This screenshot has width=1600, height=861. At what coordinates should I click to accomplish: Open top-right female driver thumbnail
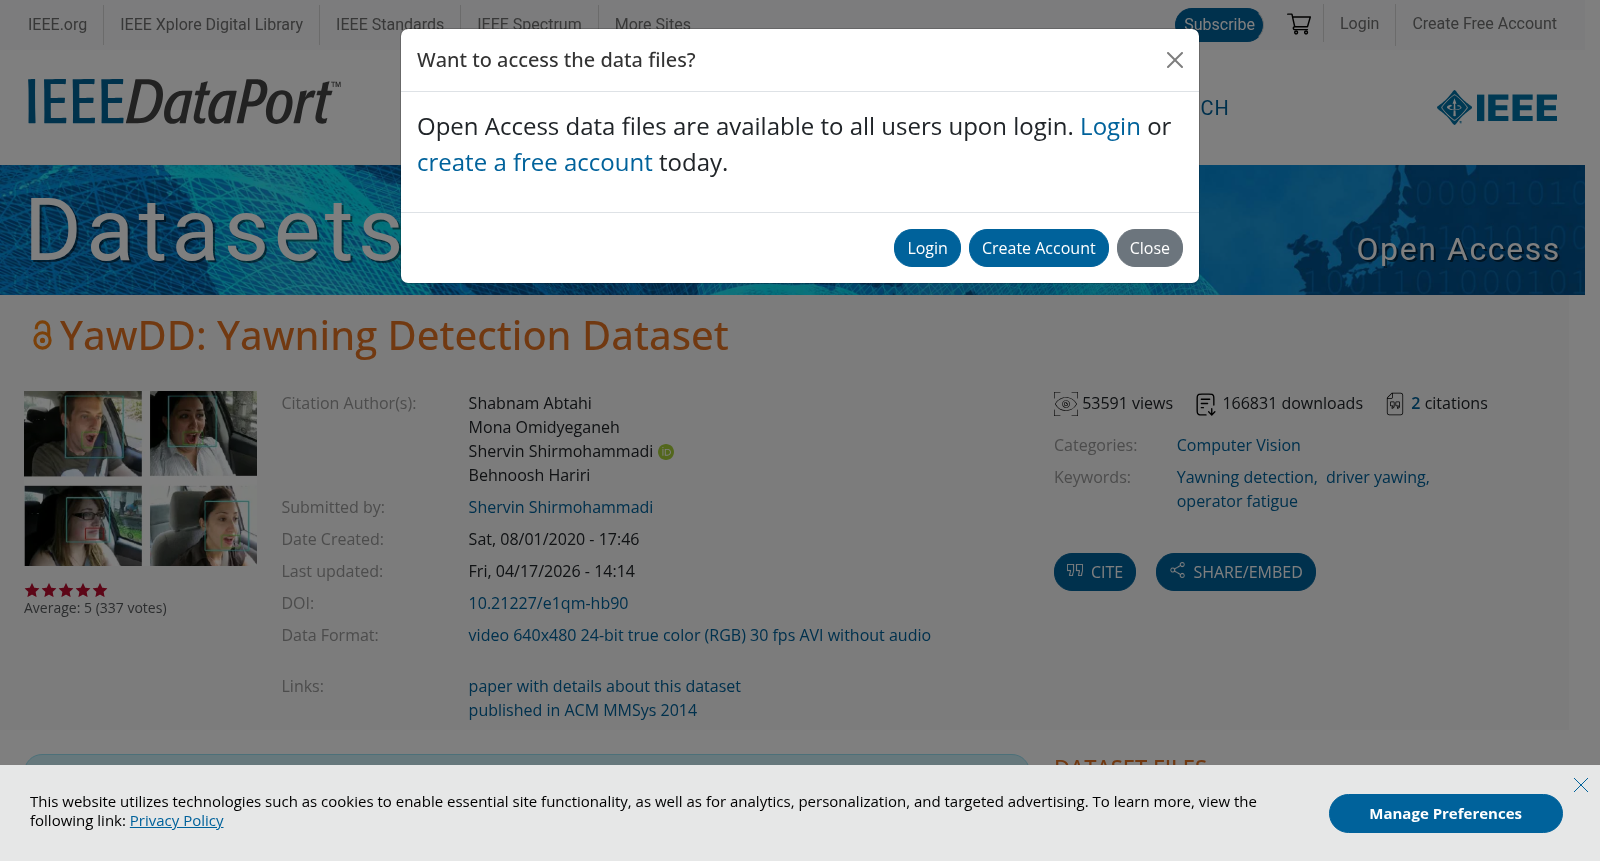point(203,433)
